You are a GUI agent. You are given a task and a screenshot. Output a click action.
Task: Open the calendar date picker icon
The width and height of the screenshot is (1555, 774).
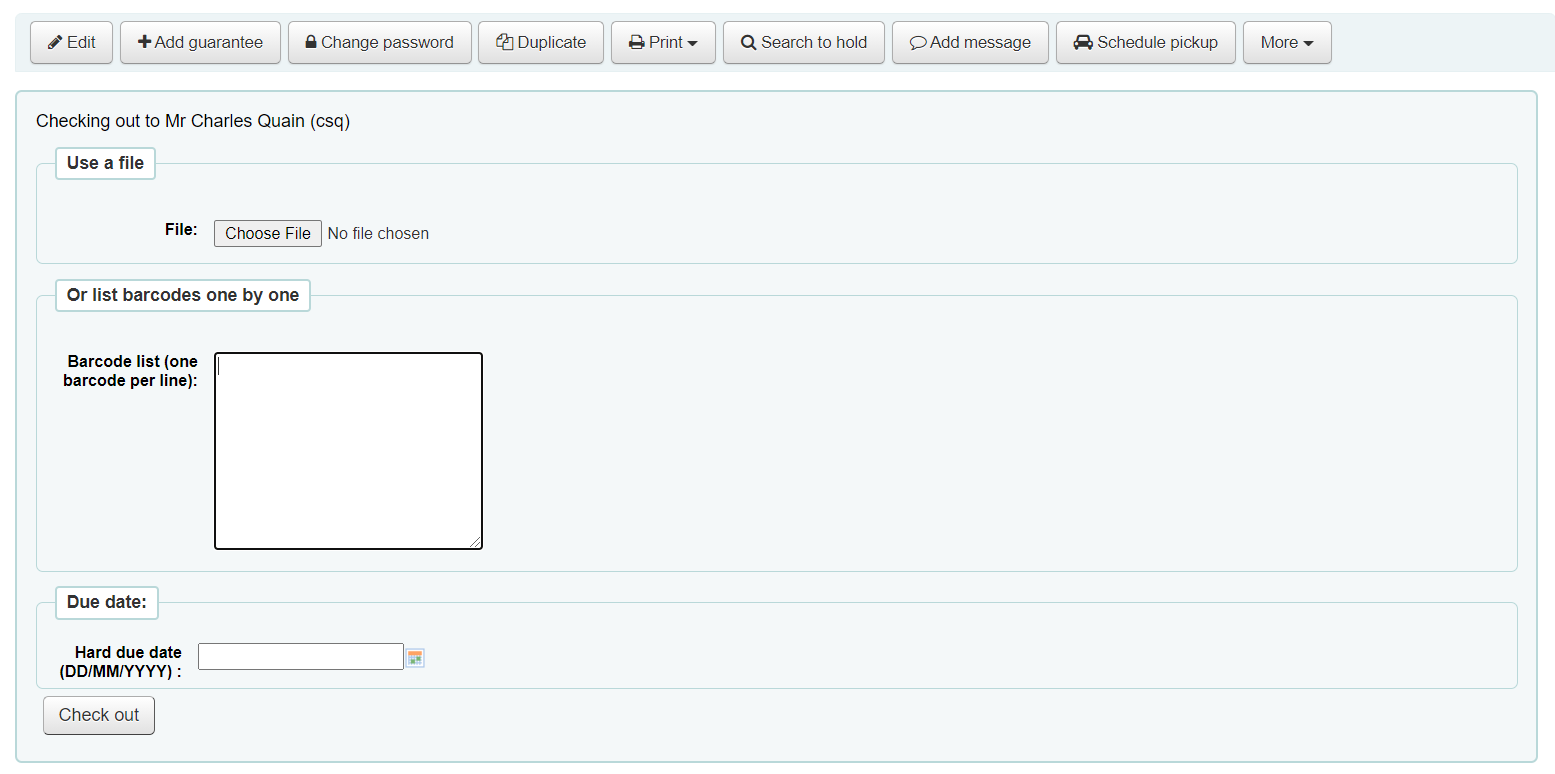coord(416,658)
